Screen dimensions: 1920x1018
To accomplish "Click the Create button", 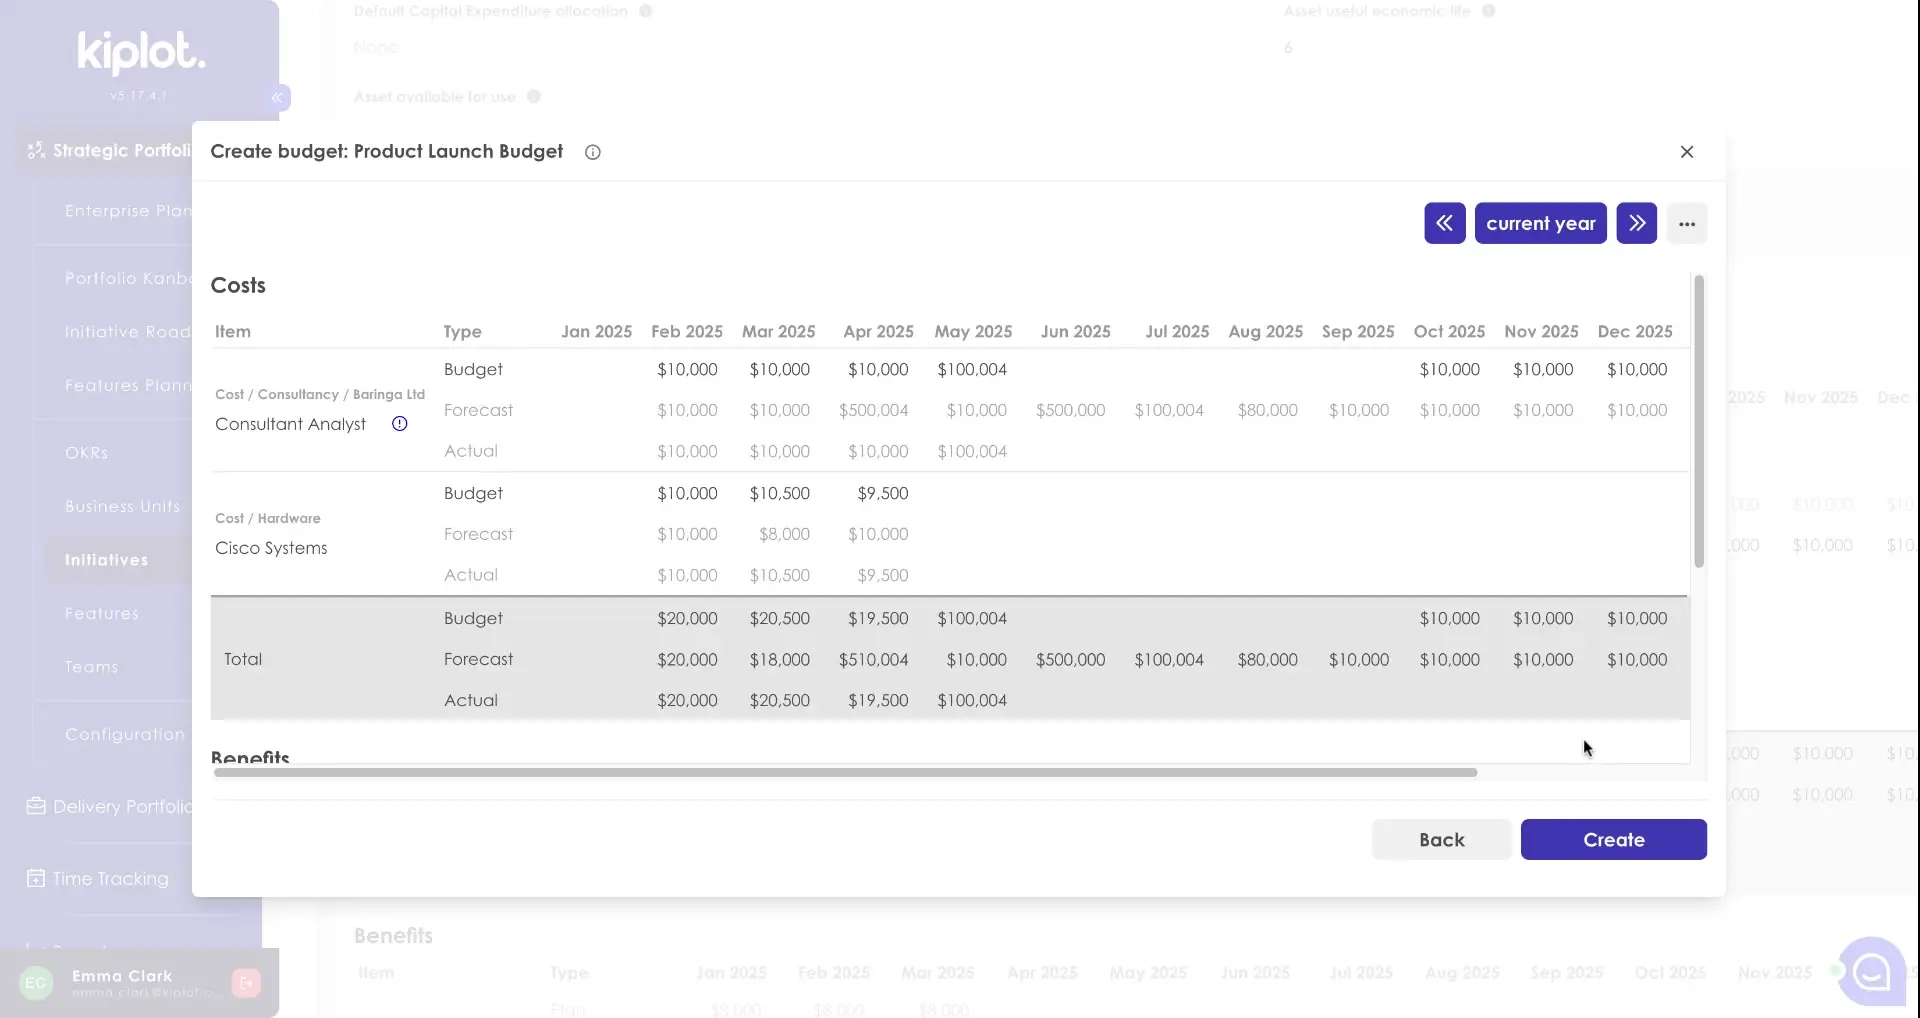I will pyautogui.click(x=1613, y=840).
